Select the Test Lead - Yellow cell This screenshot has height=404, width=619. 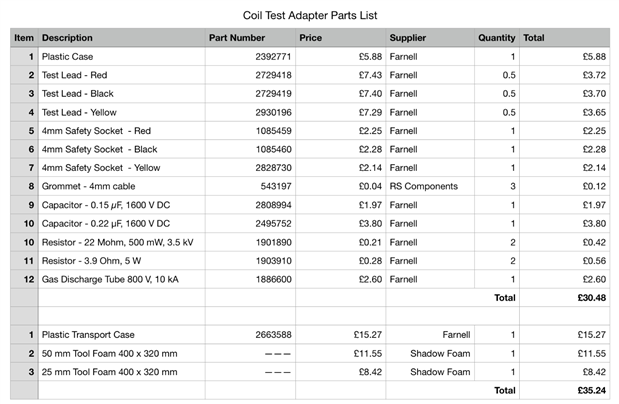point(79,112)
